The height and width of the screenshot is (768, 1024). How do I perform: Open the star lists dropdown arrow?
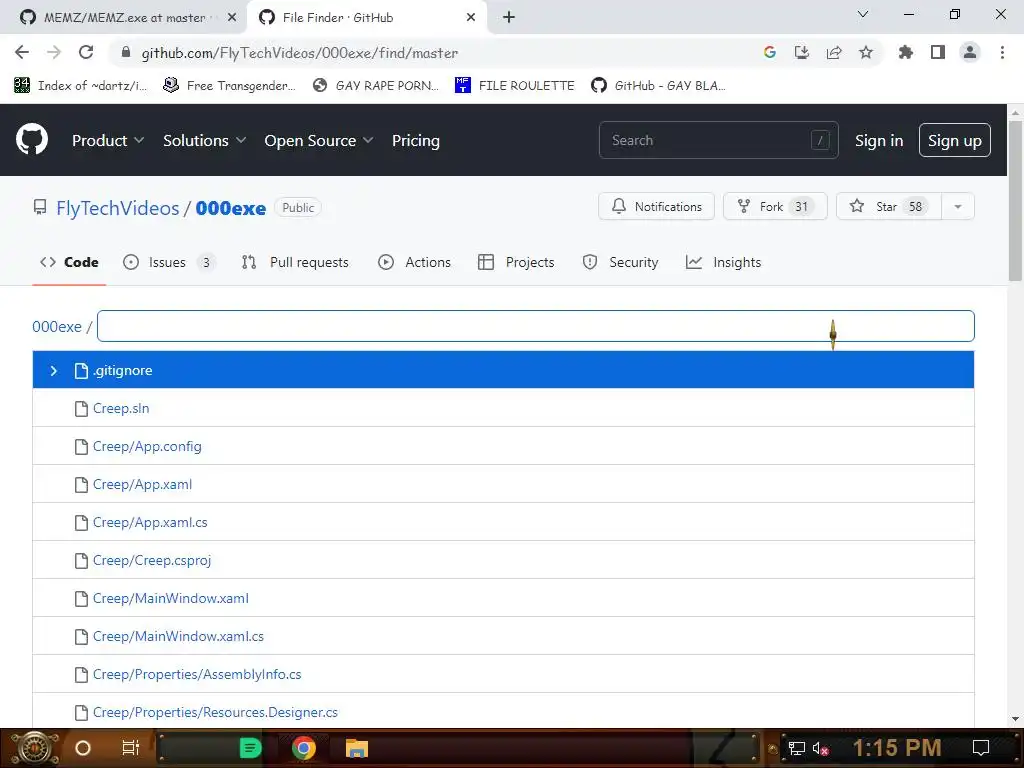pos(957,206)
